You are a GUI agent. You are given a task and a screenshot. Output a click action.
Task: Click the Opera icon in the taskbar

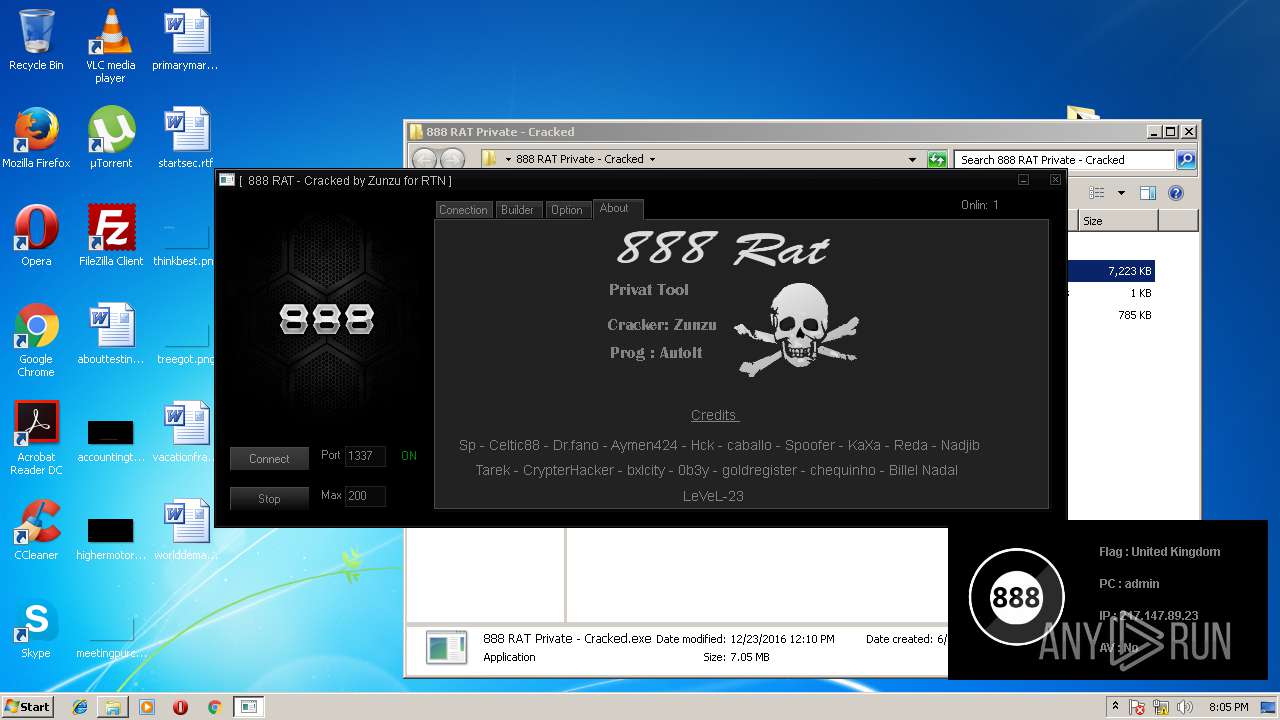pos(181,707)
